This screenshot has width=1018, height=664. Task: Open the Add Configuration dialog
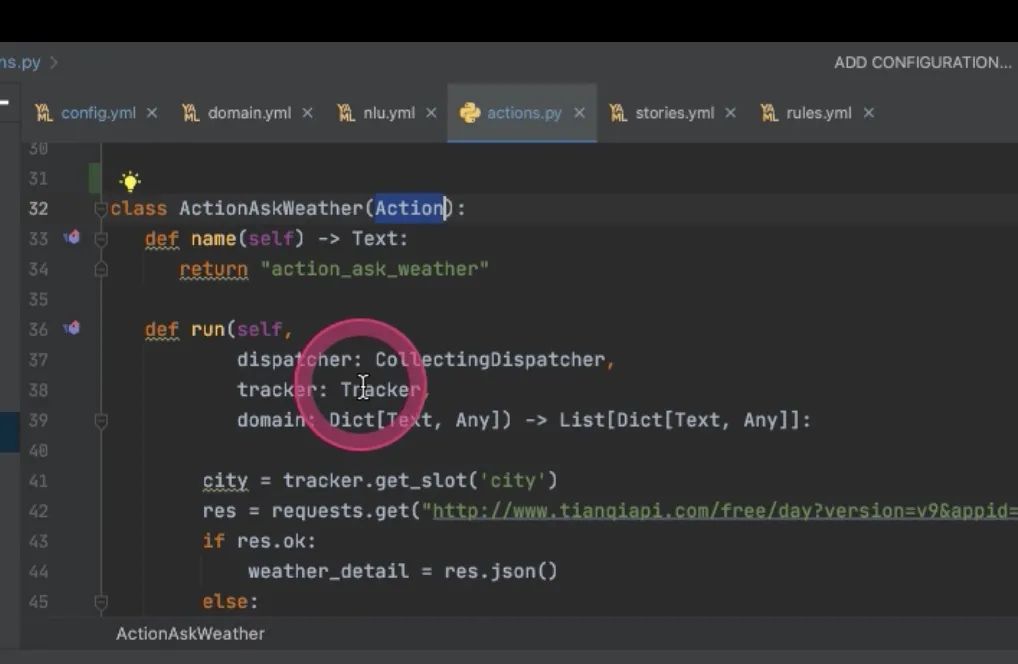tap(923, 62)
